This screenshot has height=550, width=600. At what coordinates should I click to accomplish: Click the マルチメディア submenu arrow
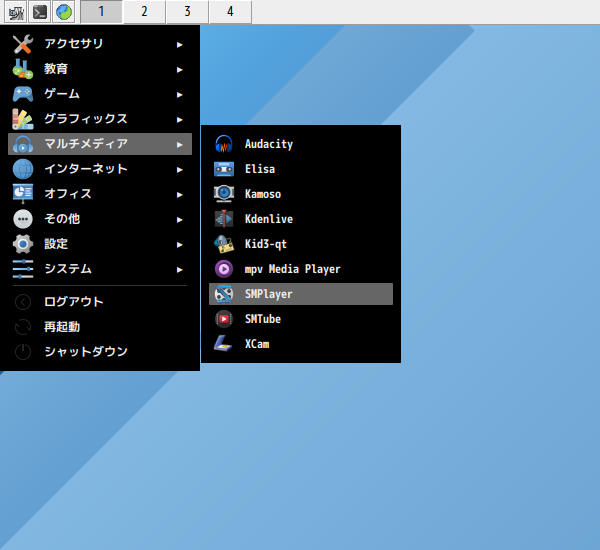click(x=179, y=145)
